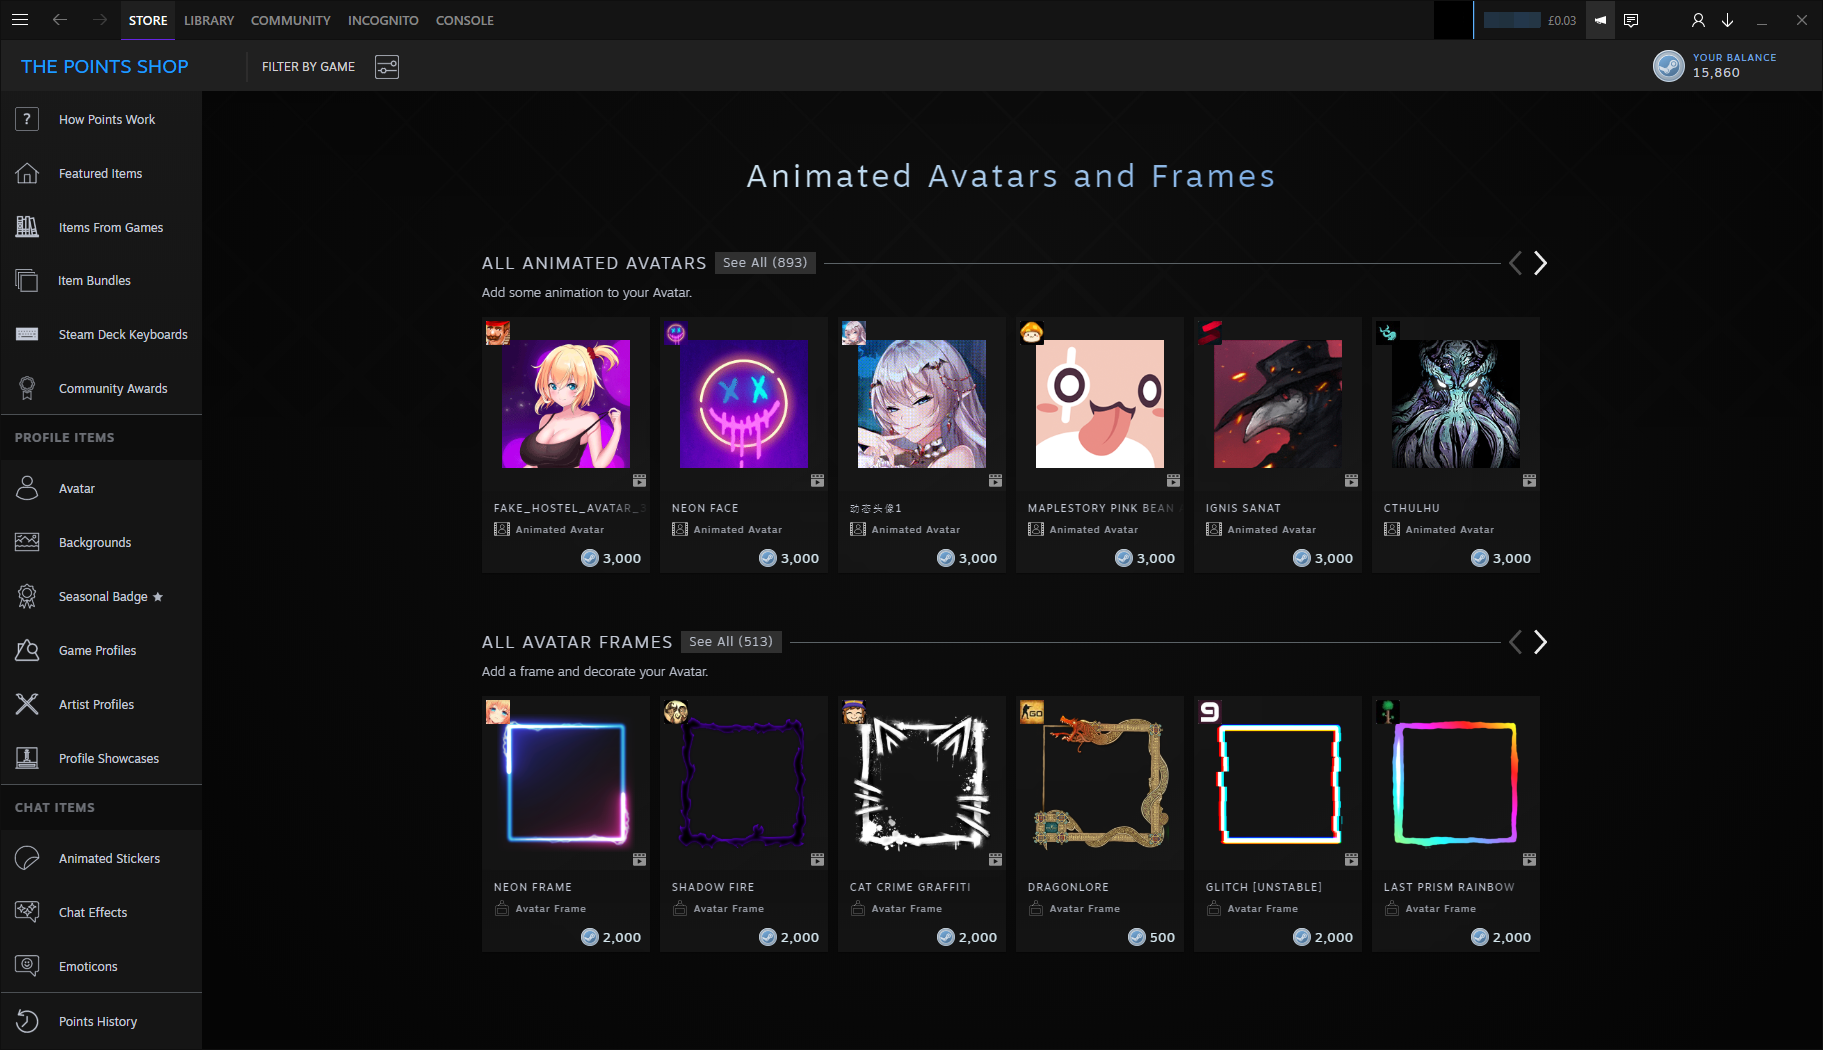Click the right arrow on the avatar frames row
The height and width of the screenshot is (1050, 1823).
click(x=1540, y=642)
